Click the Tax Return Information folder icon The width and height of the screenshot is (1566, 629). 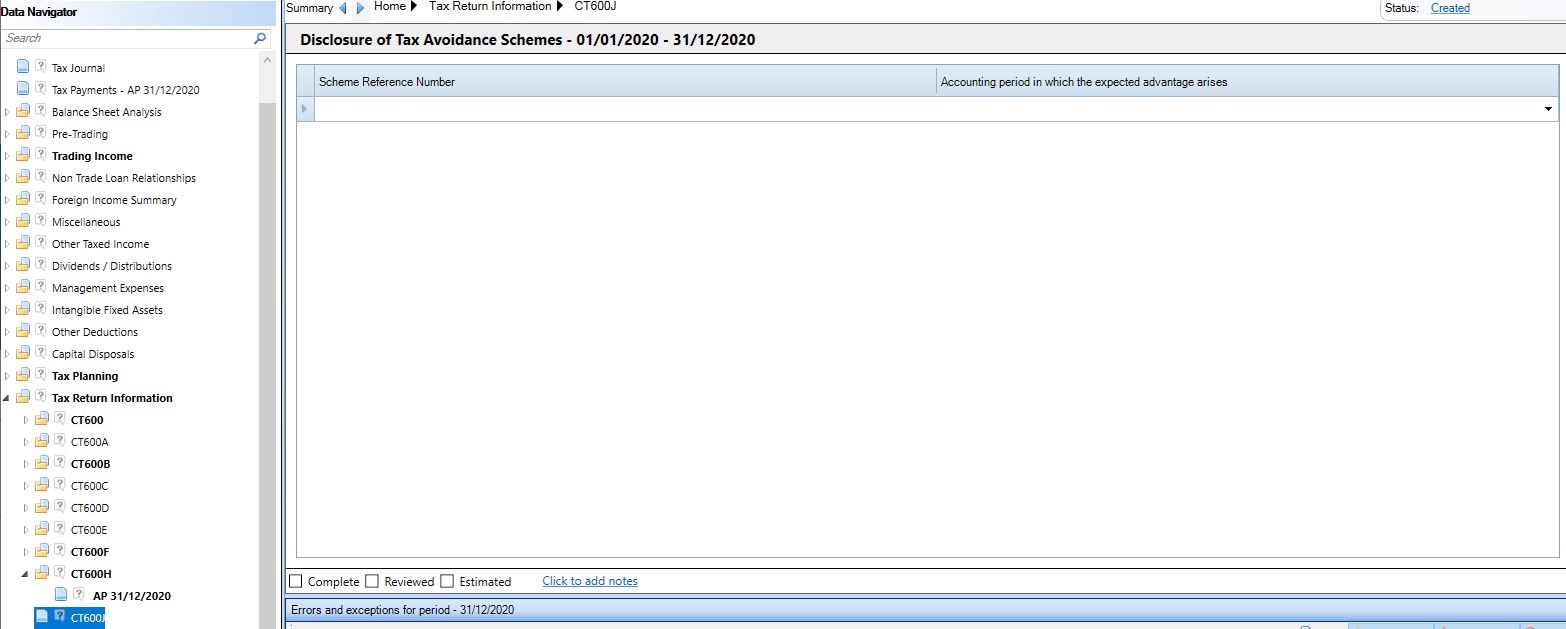(23, 398)
